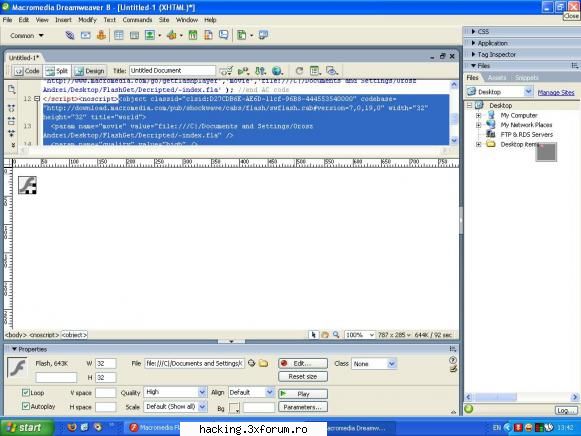Toggle the Autoplay checkbox
The height and width of the screenshot is (436, 581).
pos(26,406)
